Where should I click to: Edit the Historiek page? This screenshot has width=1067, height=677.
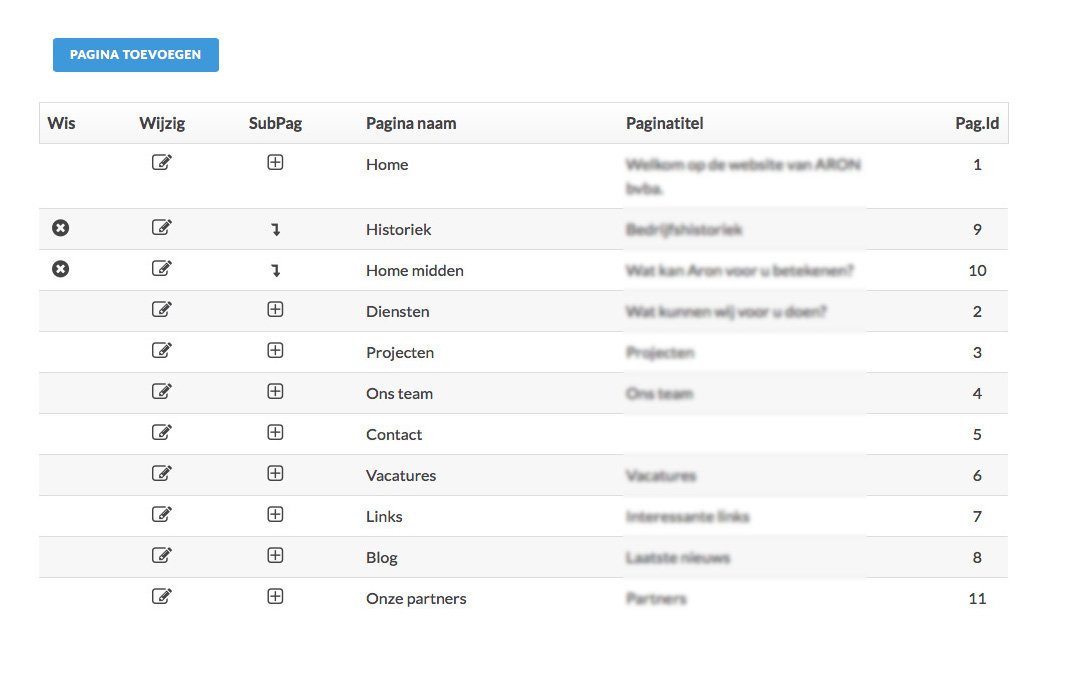pyautogui.click(x=161, y=227)
